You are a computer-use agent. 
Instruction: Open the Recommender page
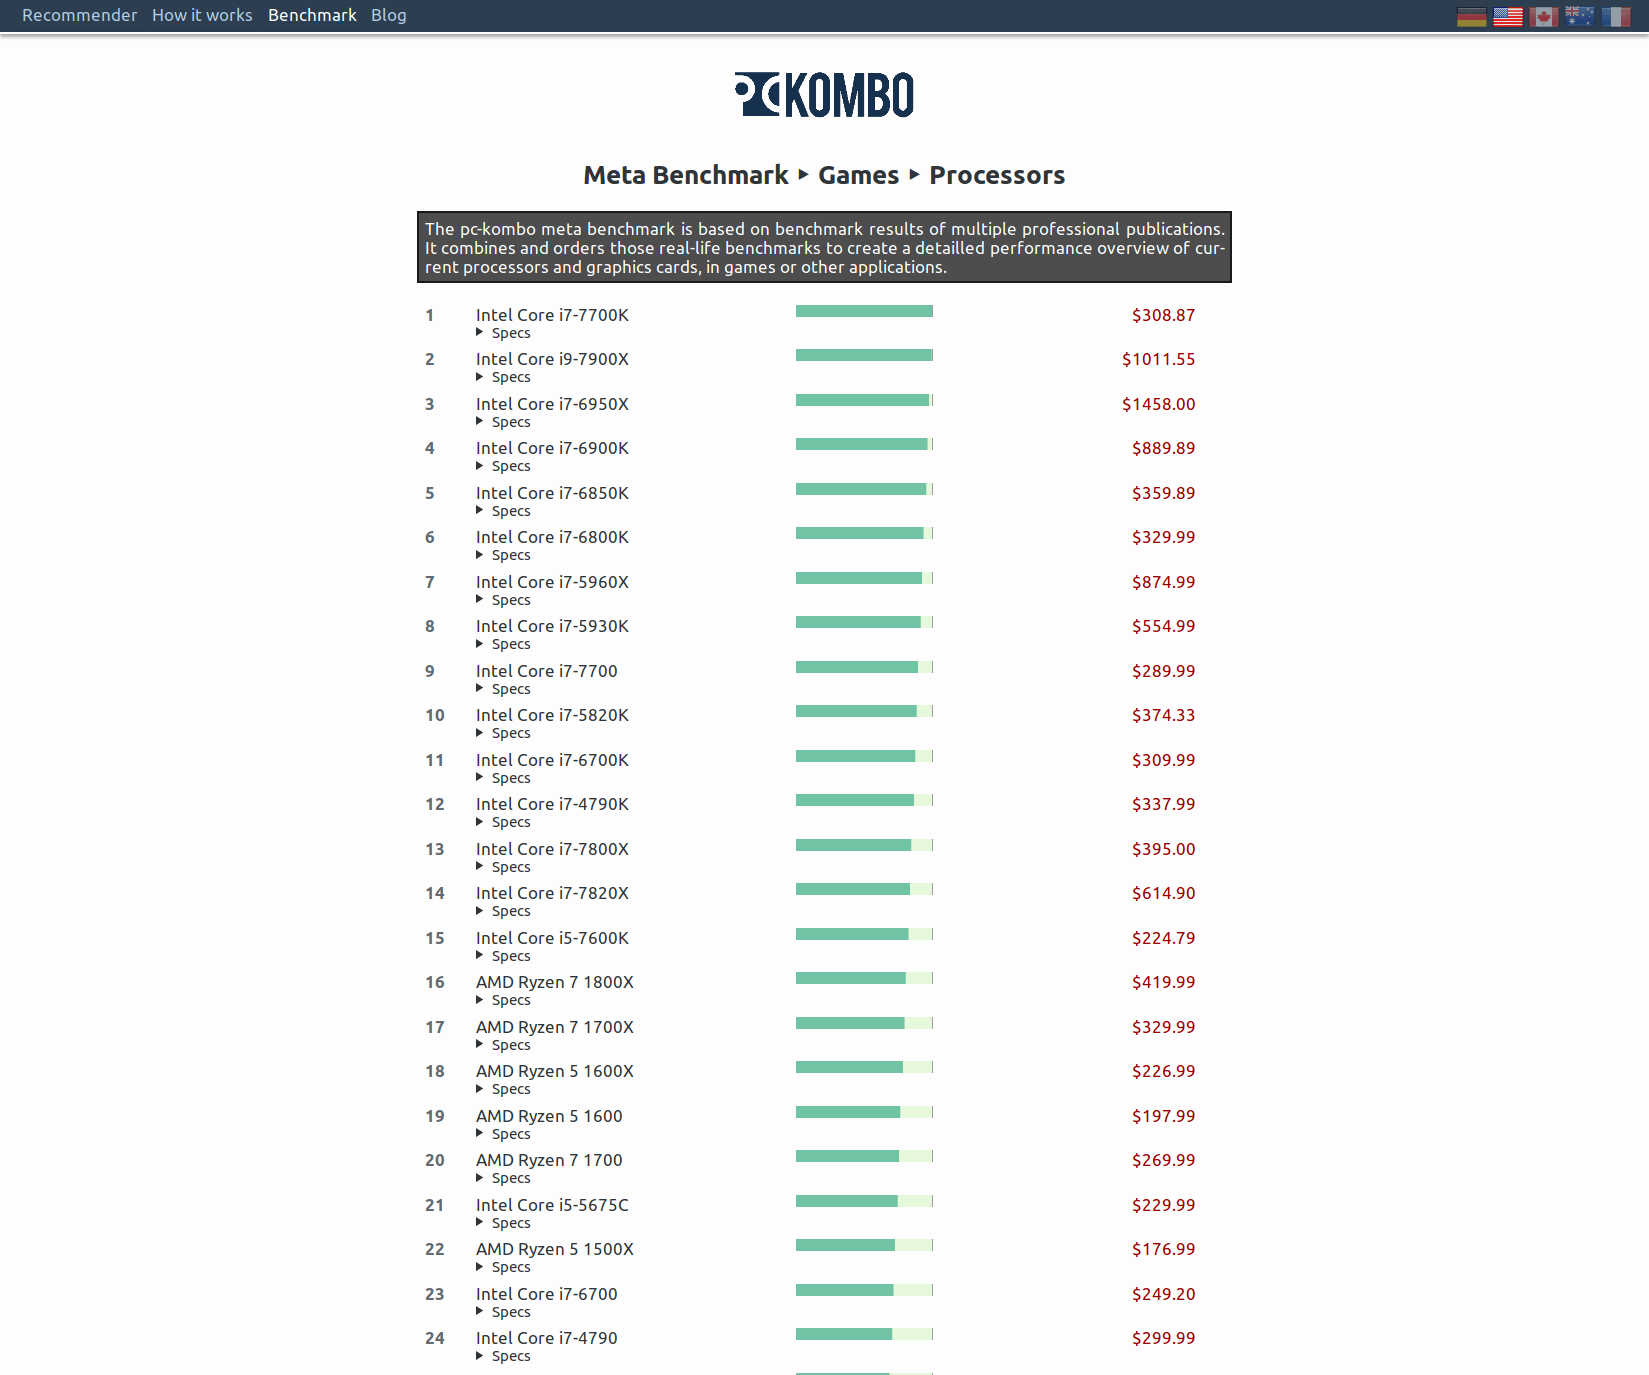coord(79,15)
